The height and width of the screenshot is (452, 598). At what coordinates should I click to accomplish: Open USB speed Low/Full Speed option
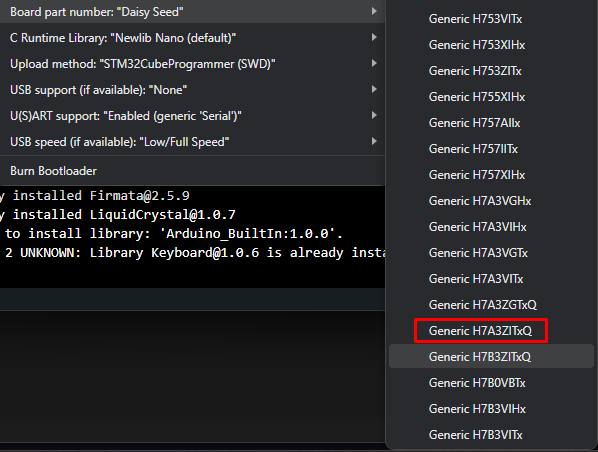tap(192, 142)
